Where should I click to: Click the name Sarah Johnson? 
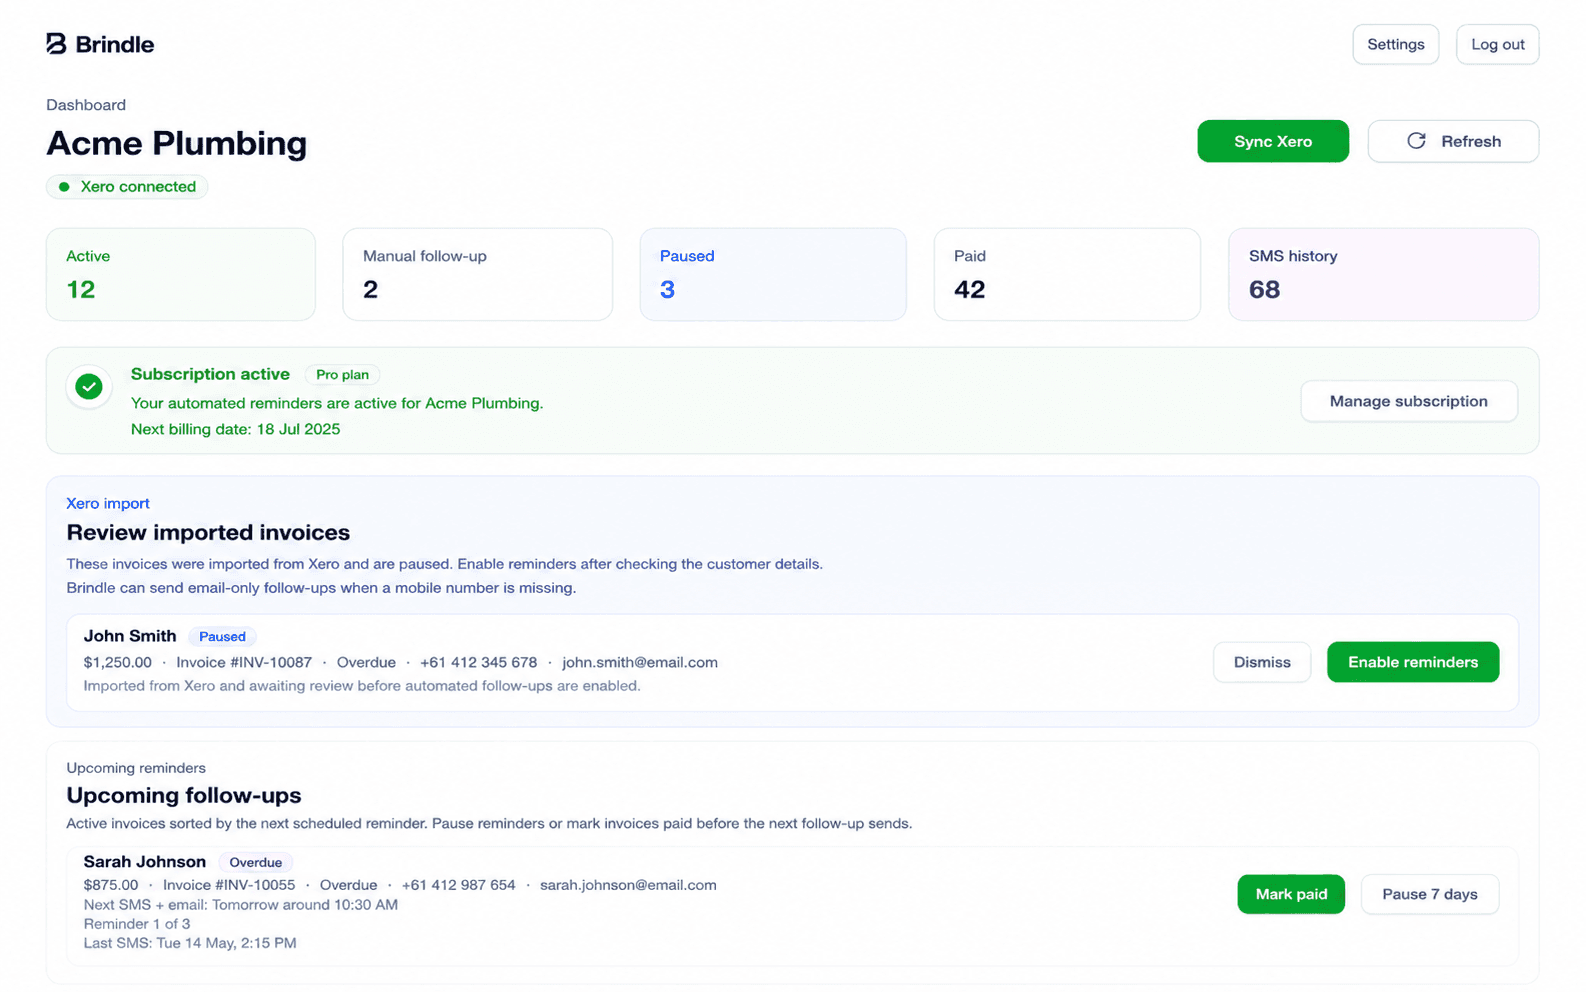(145, 861)
